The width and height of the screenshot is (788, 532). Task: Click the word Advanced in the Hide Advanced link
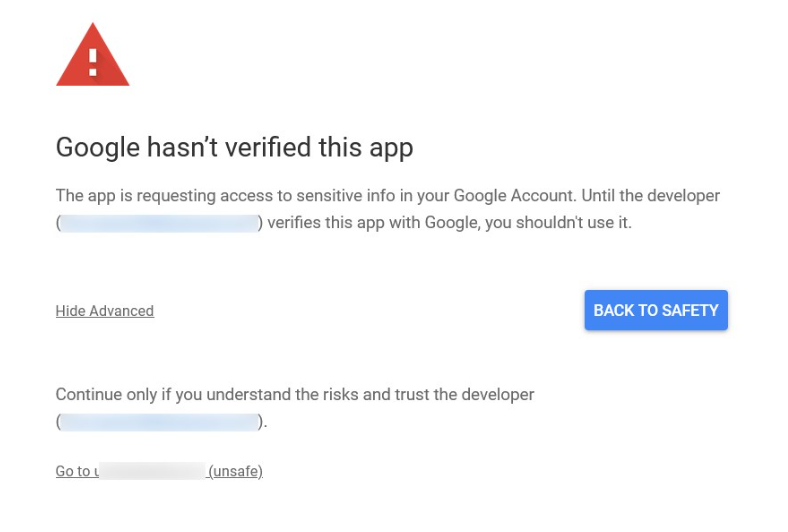click(122, 311)
